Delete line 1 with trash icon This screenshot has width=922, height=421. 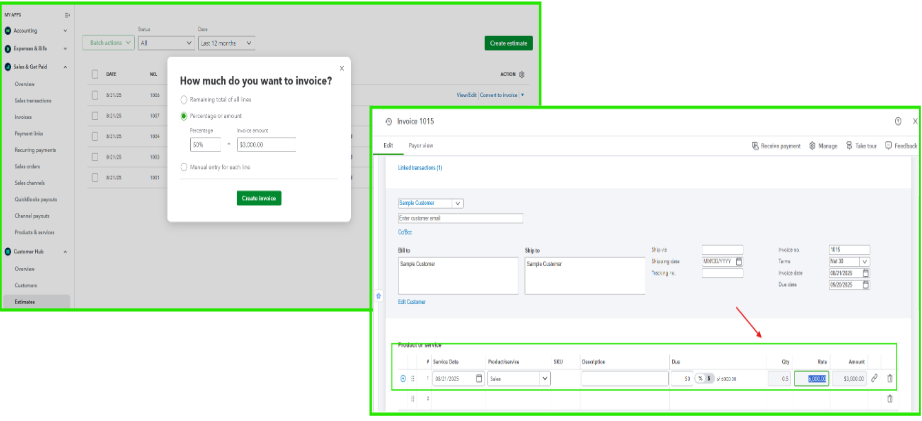pos(890,379)
